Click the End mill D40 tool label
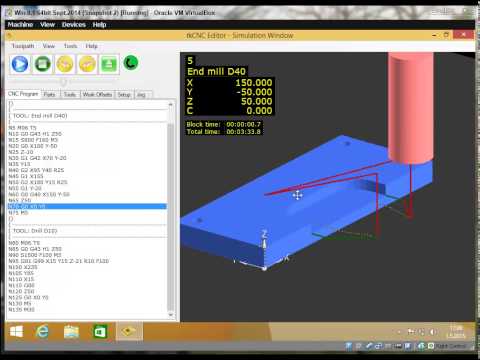The height and width of the screenshot is (360, 480). 216,71
